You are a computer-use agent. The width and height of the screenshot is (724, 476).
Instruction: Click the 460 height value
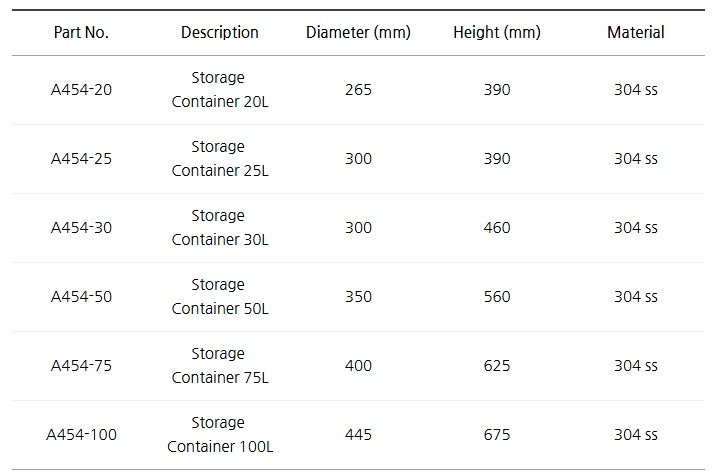point(496,228)
